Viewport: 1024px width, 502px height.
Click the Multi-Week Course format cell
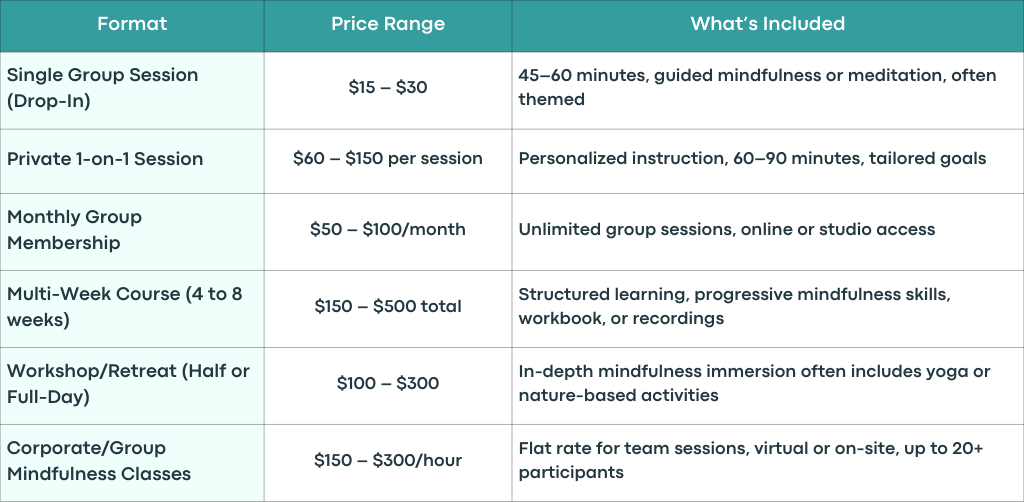(x=132, y=309)
